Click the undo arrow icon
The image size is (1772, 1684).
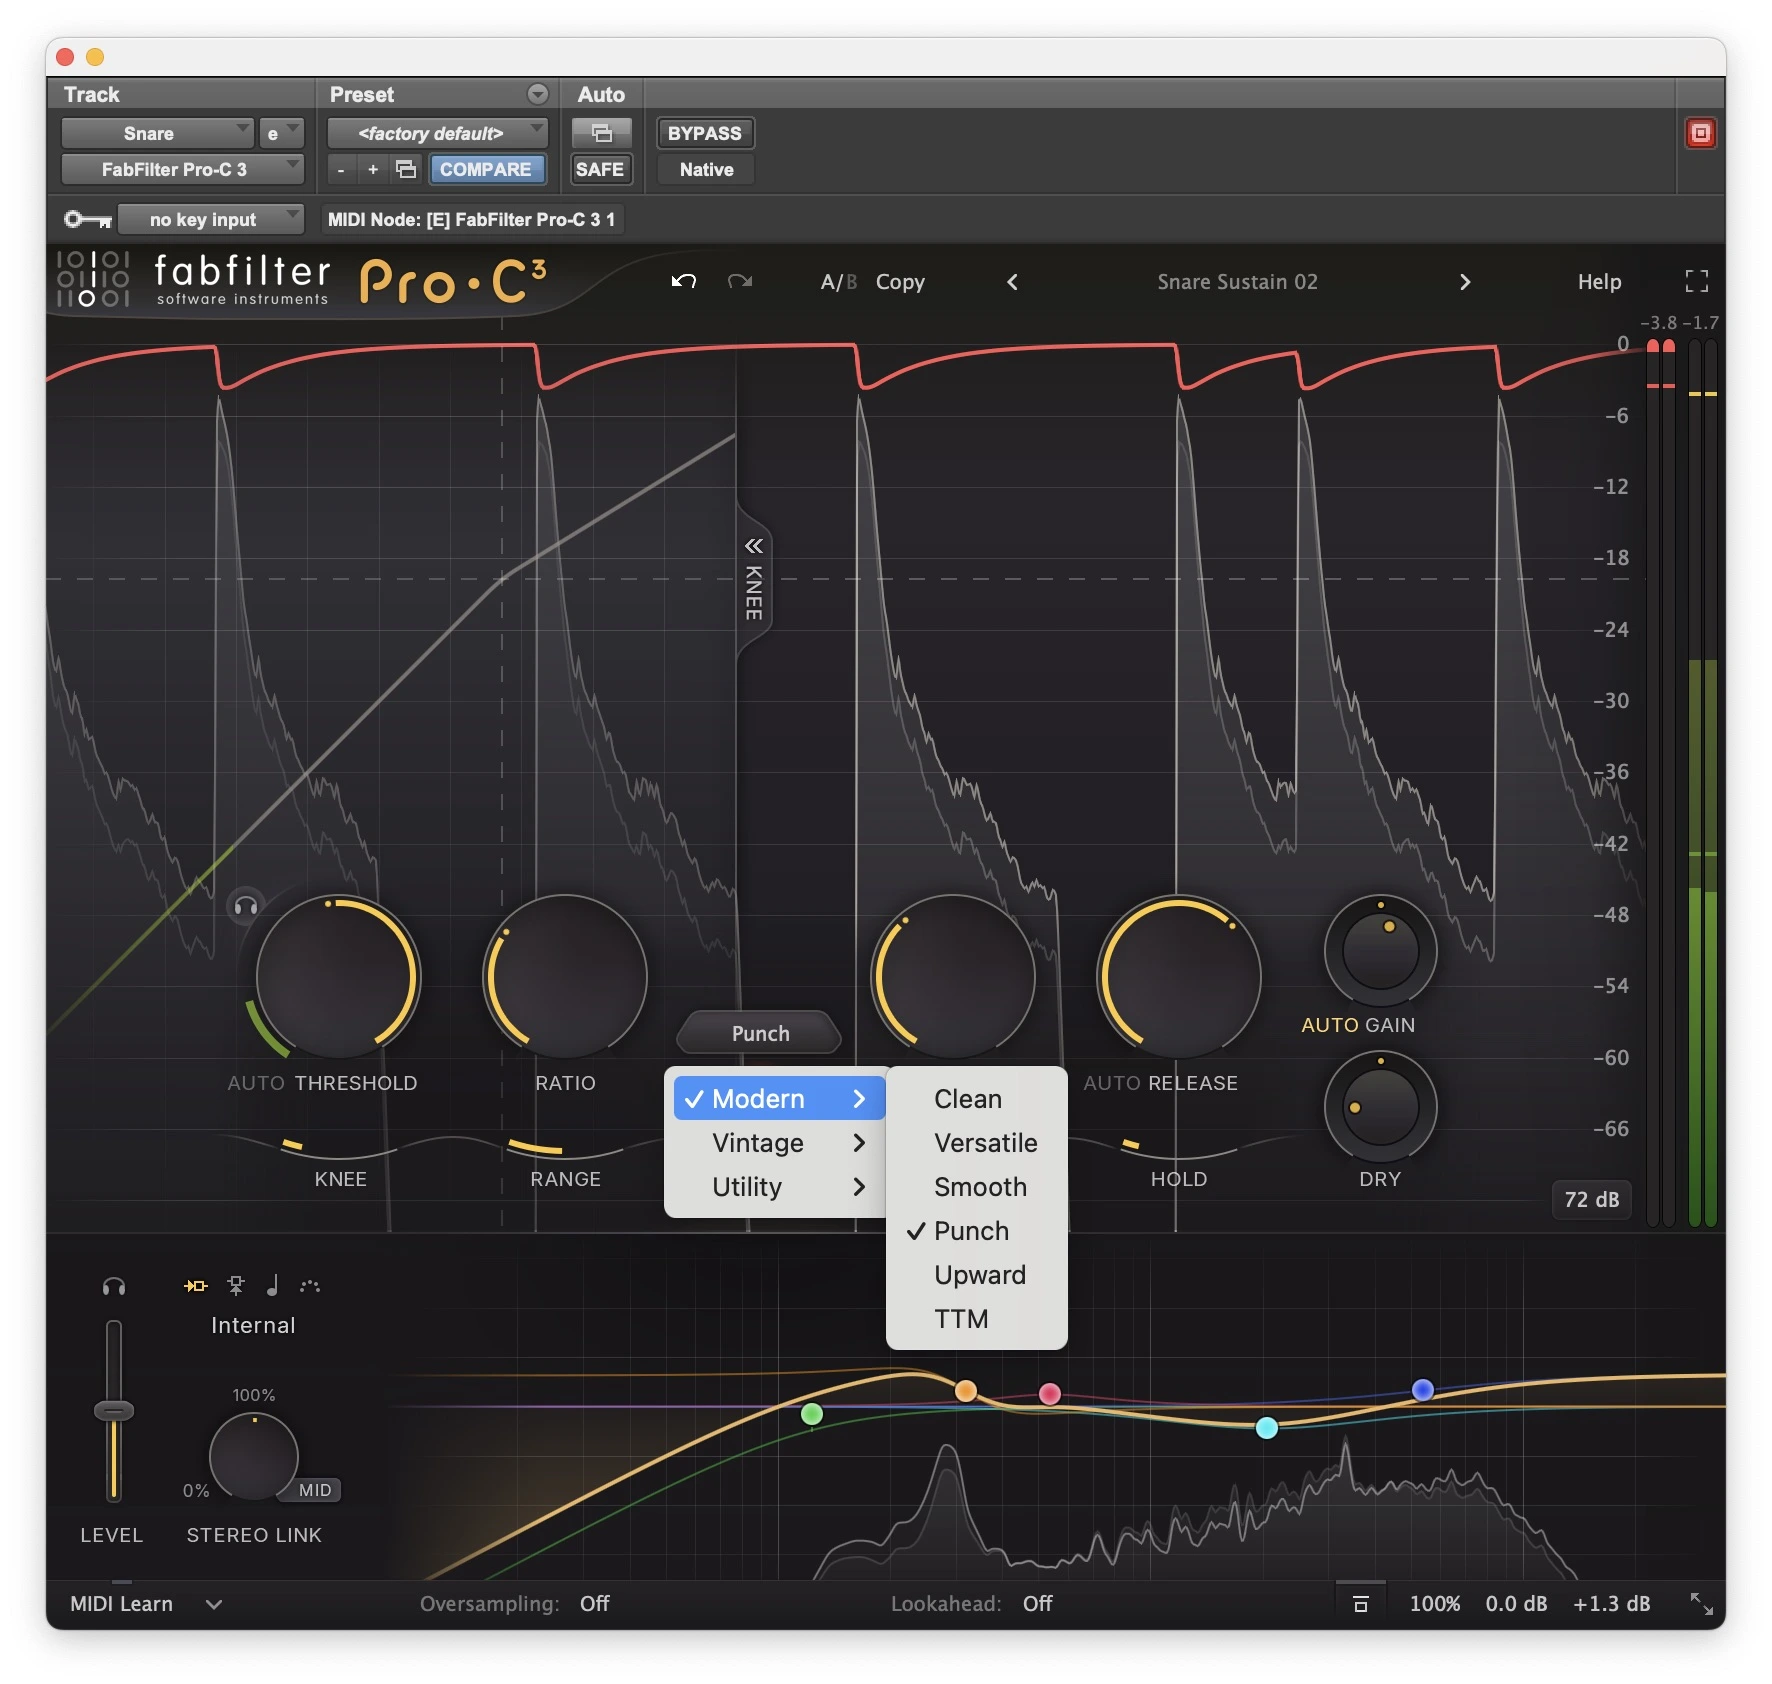[x=683, y=282]
